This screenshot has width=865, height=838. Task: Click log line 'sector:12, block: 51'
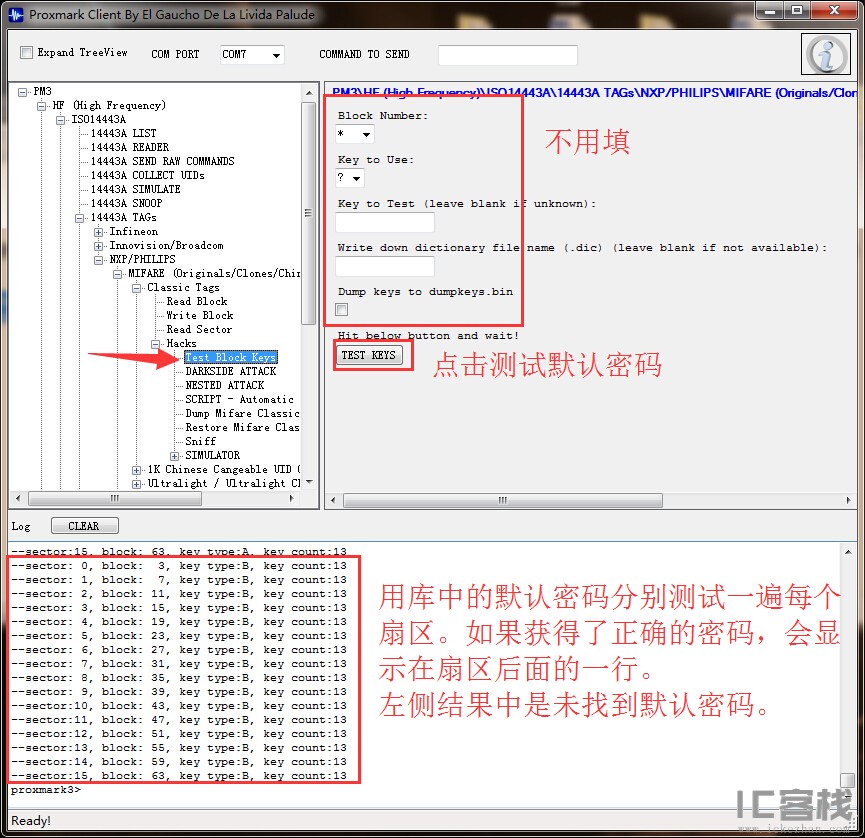(179, 734)
